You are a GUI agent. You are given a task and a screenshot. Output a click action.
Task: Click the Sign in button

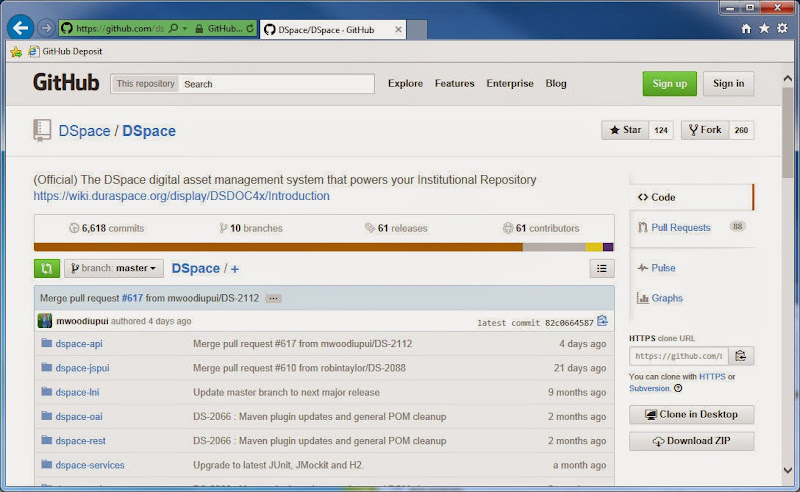728,84
